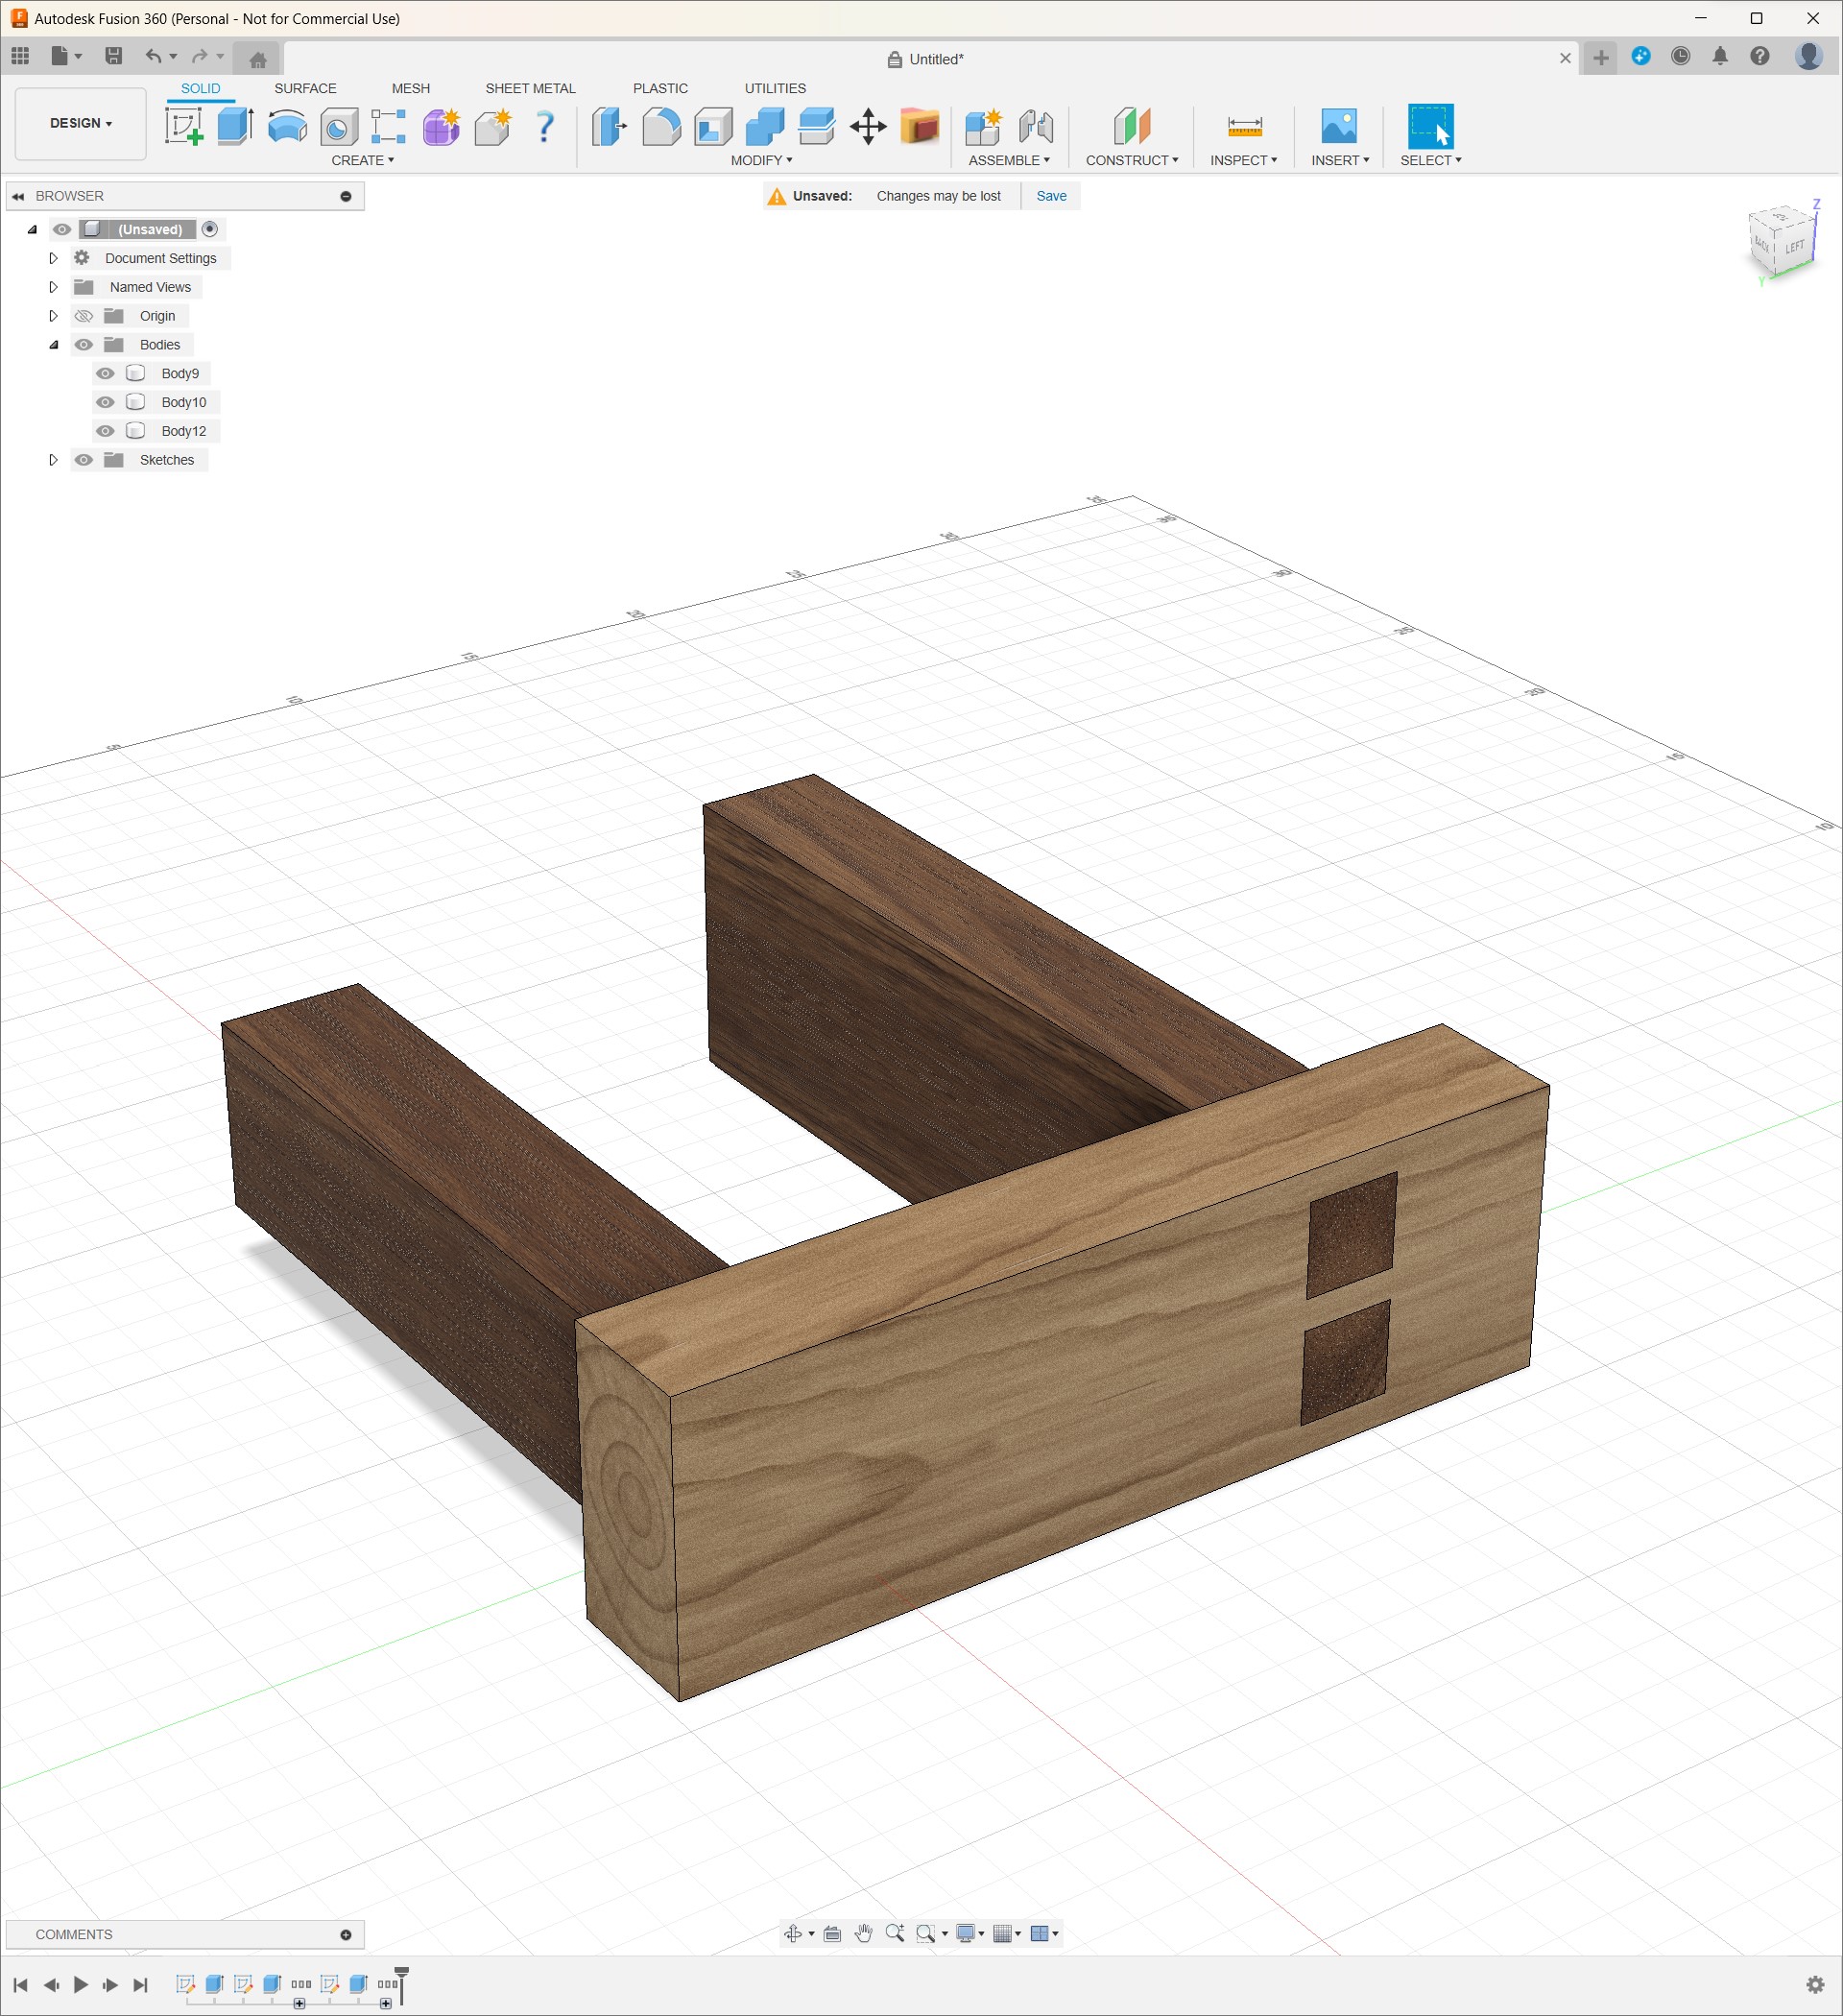Open the Construct dropdown menu

1131,160
